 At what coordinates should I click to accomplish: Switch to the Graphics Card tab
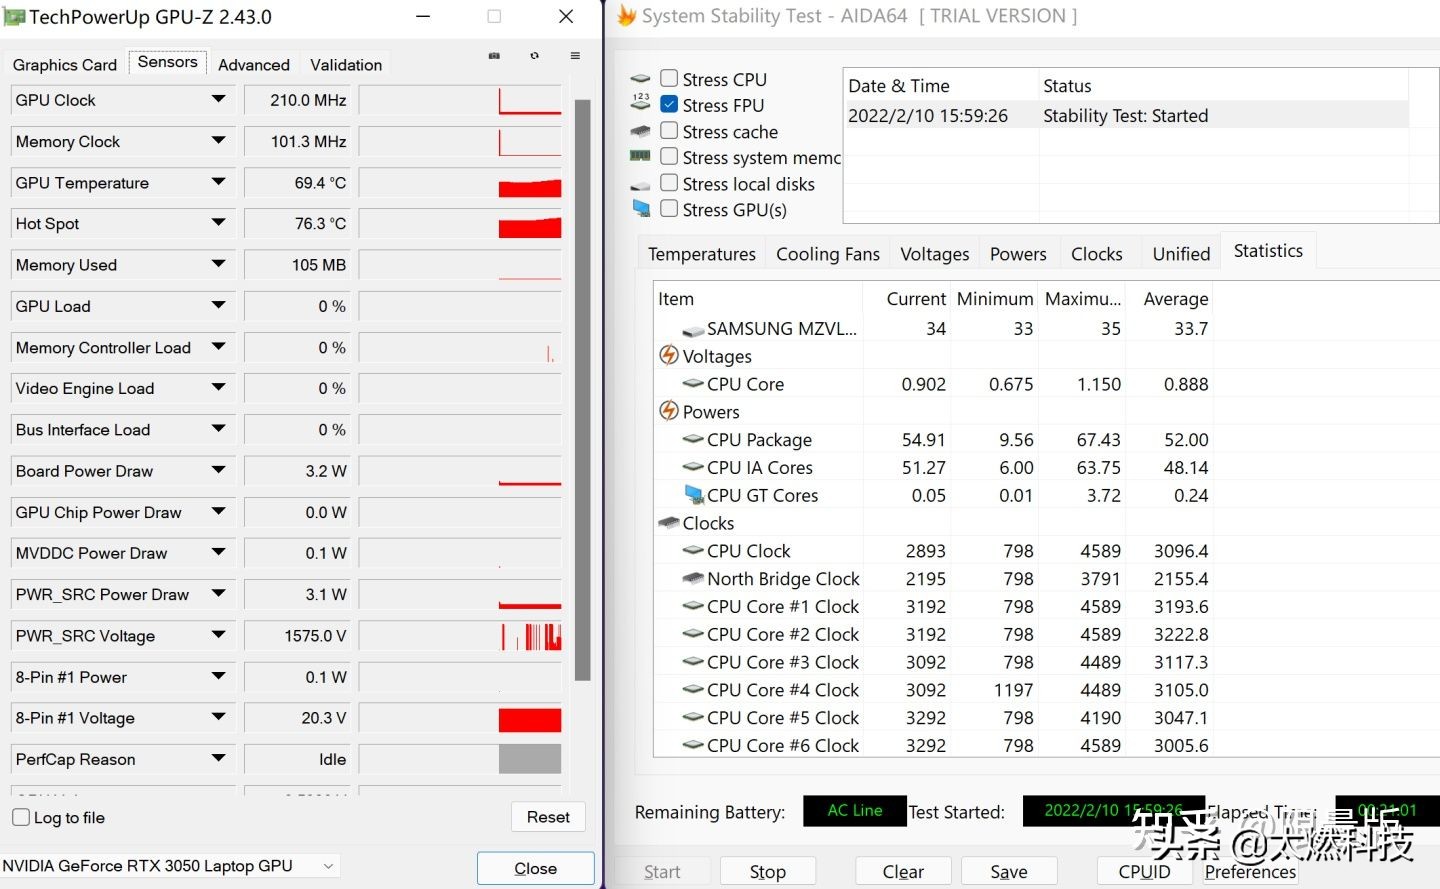pos(65,65)
